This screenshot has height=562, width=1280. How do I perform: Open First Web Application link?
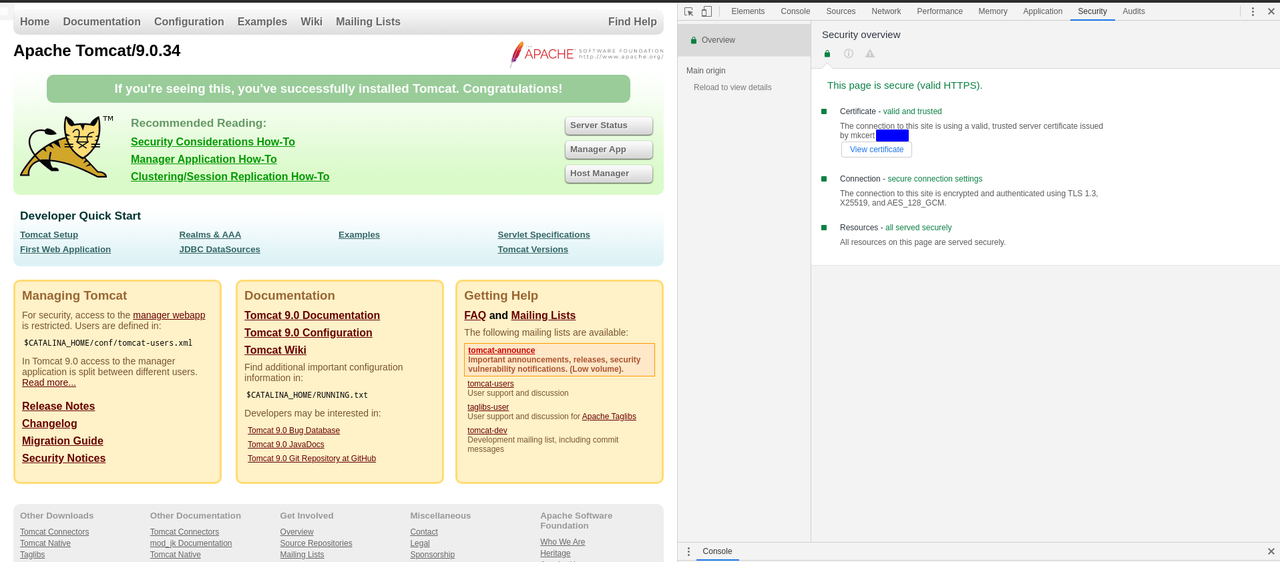[x=65, y=250]
